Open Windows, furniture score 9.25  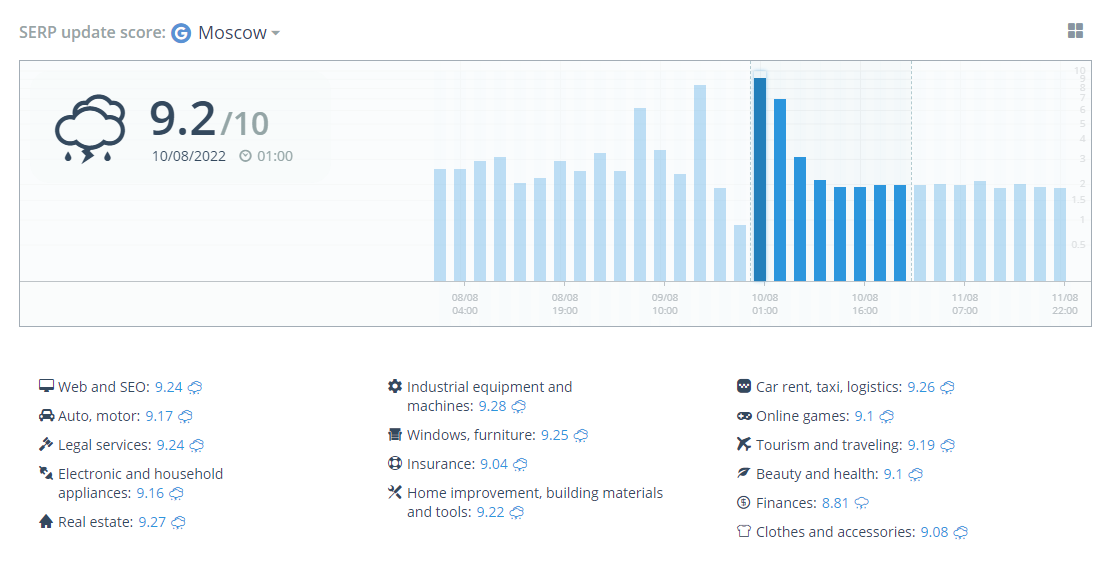(554, 435)
